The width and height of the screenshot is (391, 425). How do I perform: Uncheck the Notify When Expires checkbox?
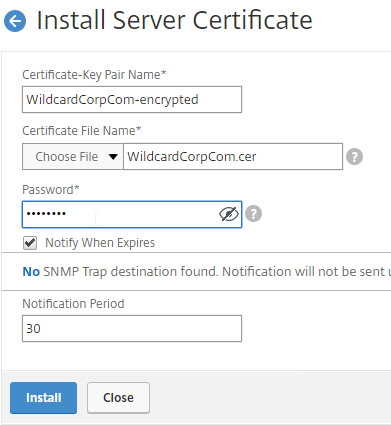[x=30, y=243]
